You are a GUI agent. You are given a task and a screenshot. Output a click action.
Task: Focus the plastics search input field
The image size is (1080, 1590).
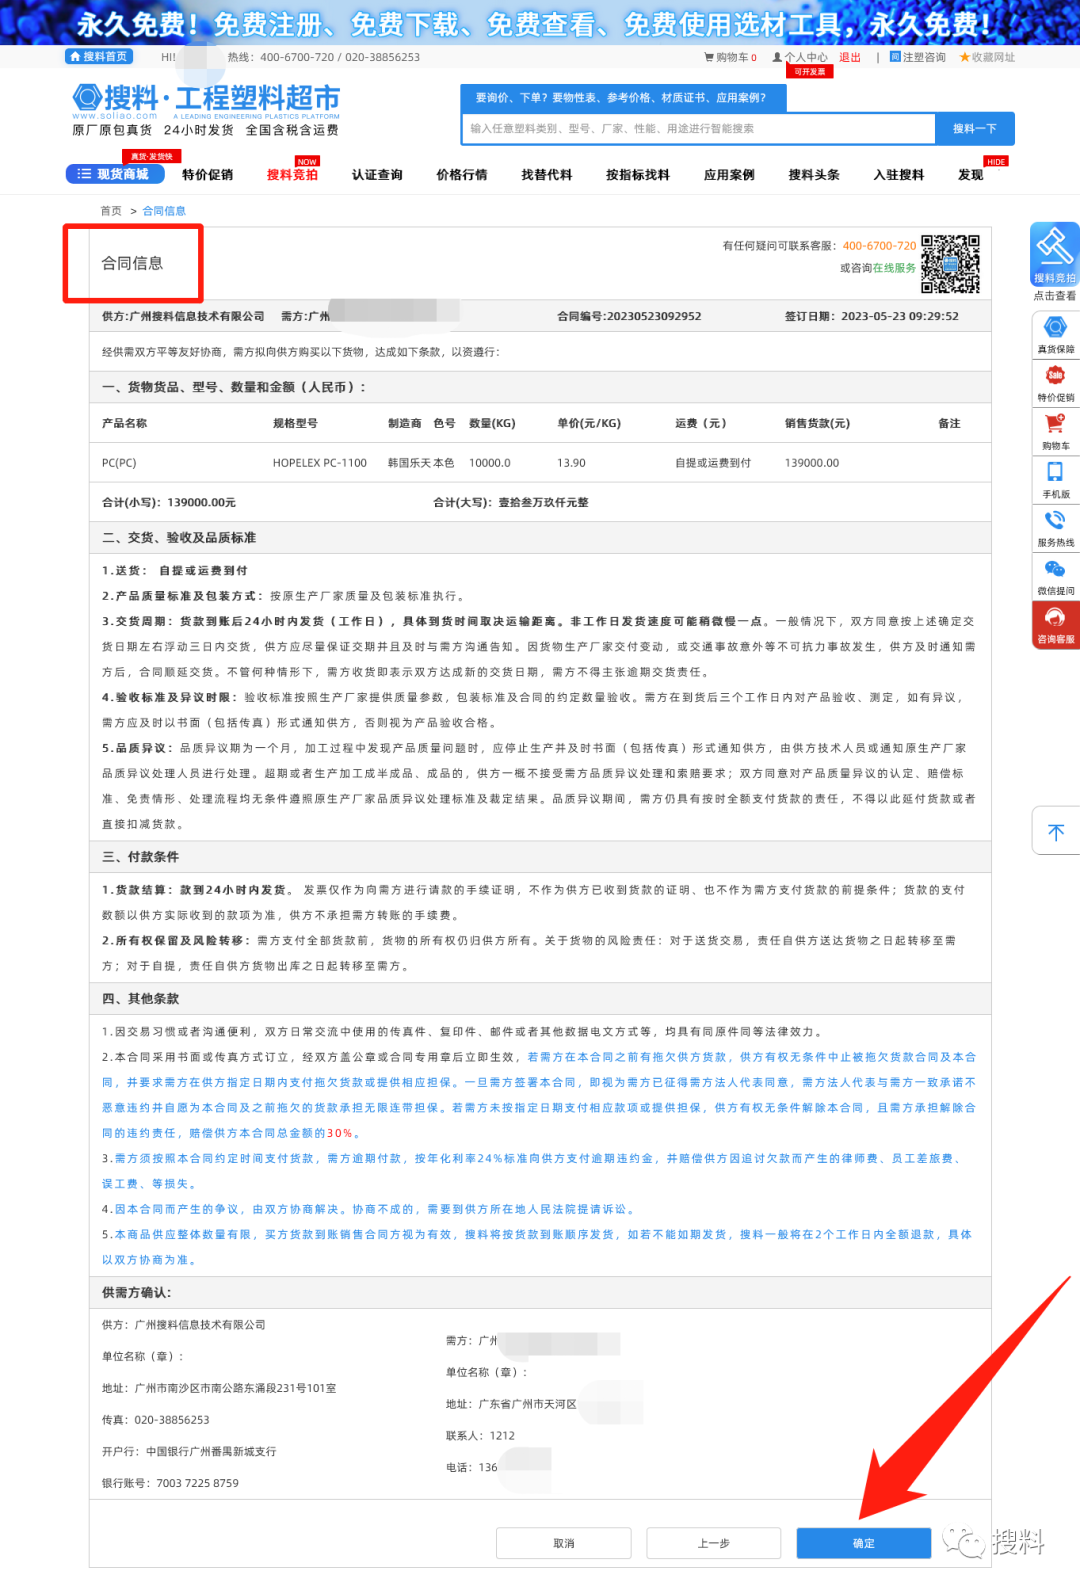(698, 129)
